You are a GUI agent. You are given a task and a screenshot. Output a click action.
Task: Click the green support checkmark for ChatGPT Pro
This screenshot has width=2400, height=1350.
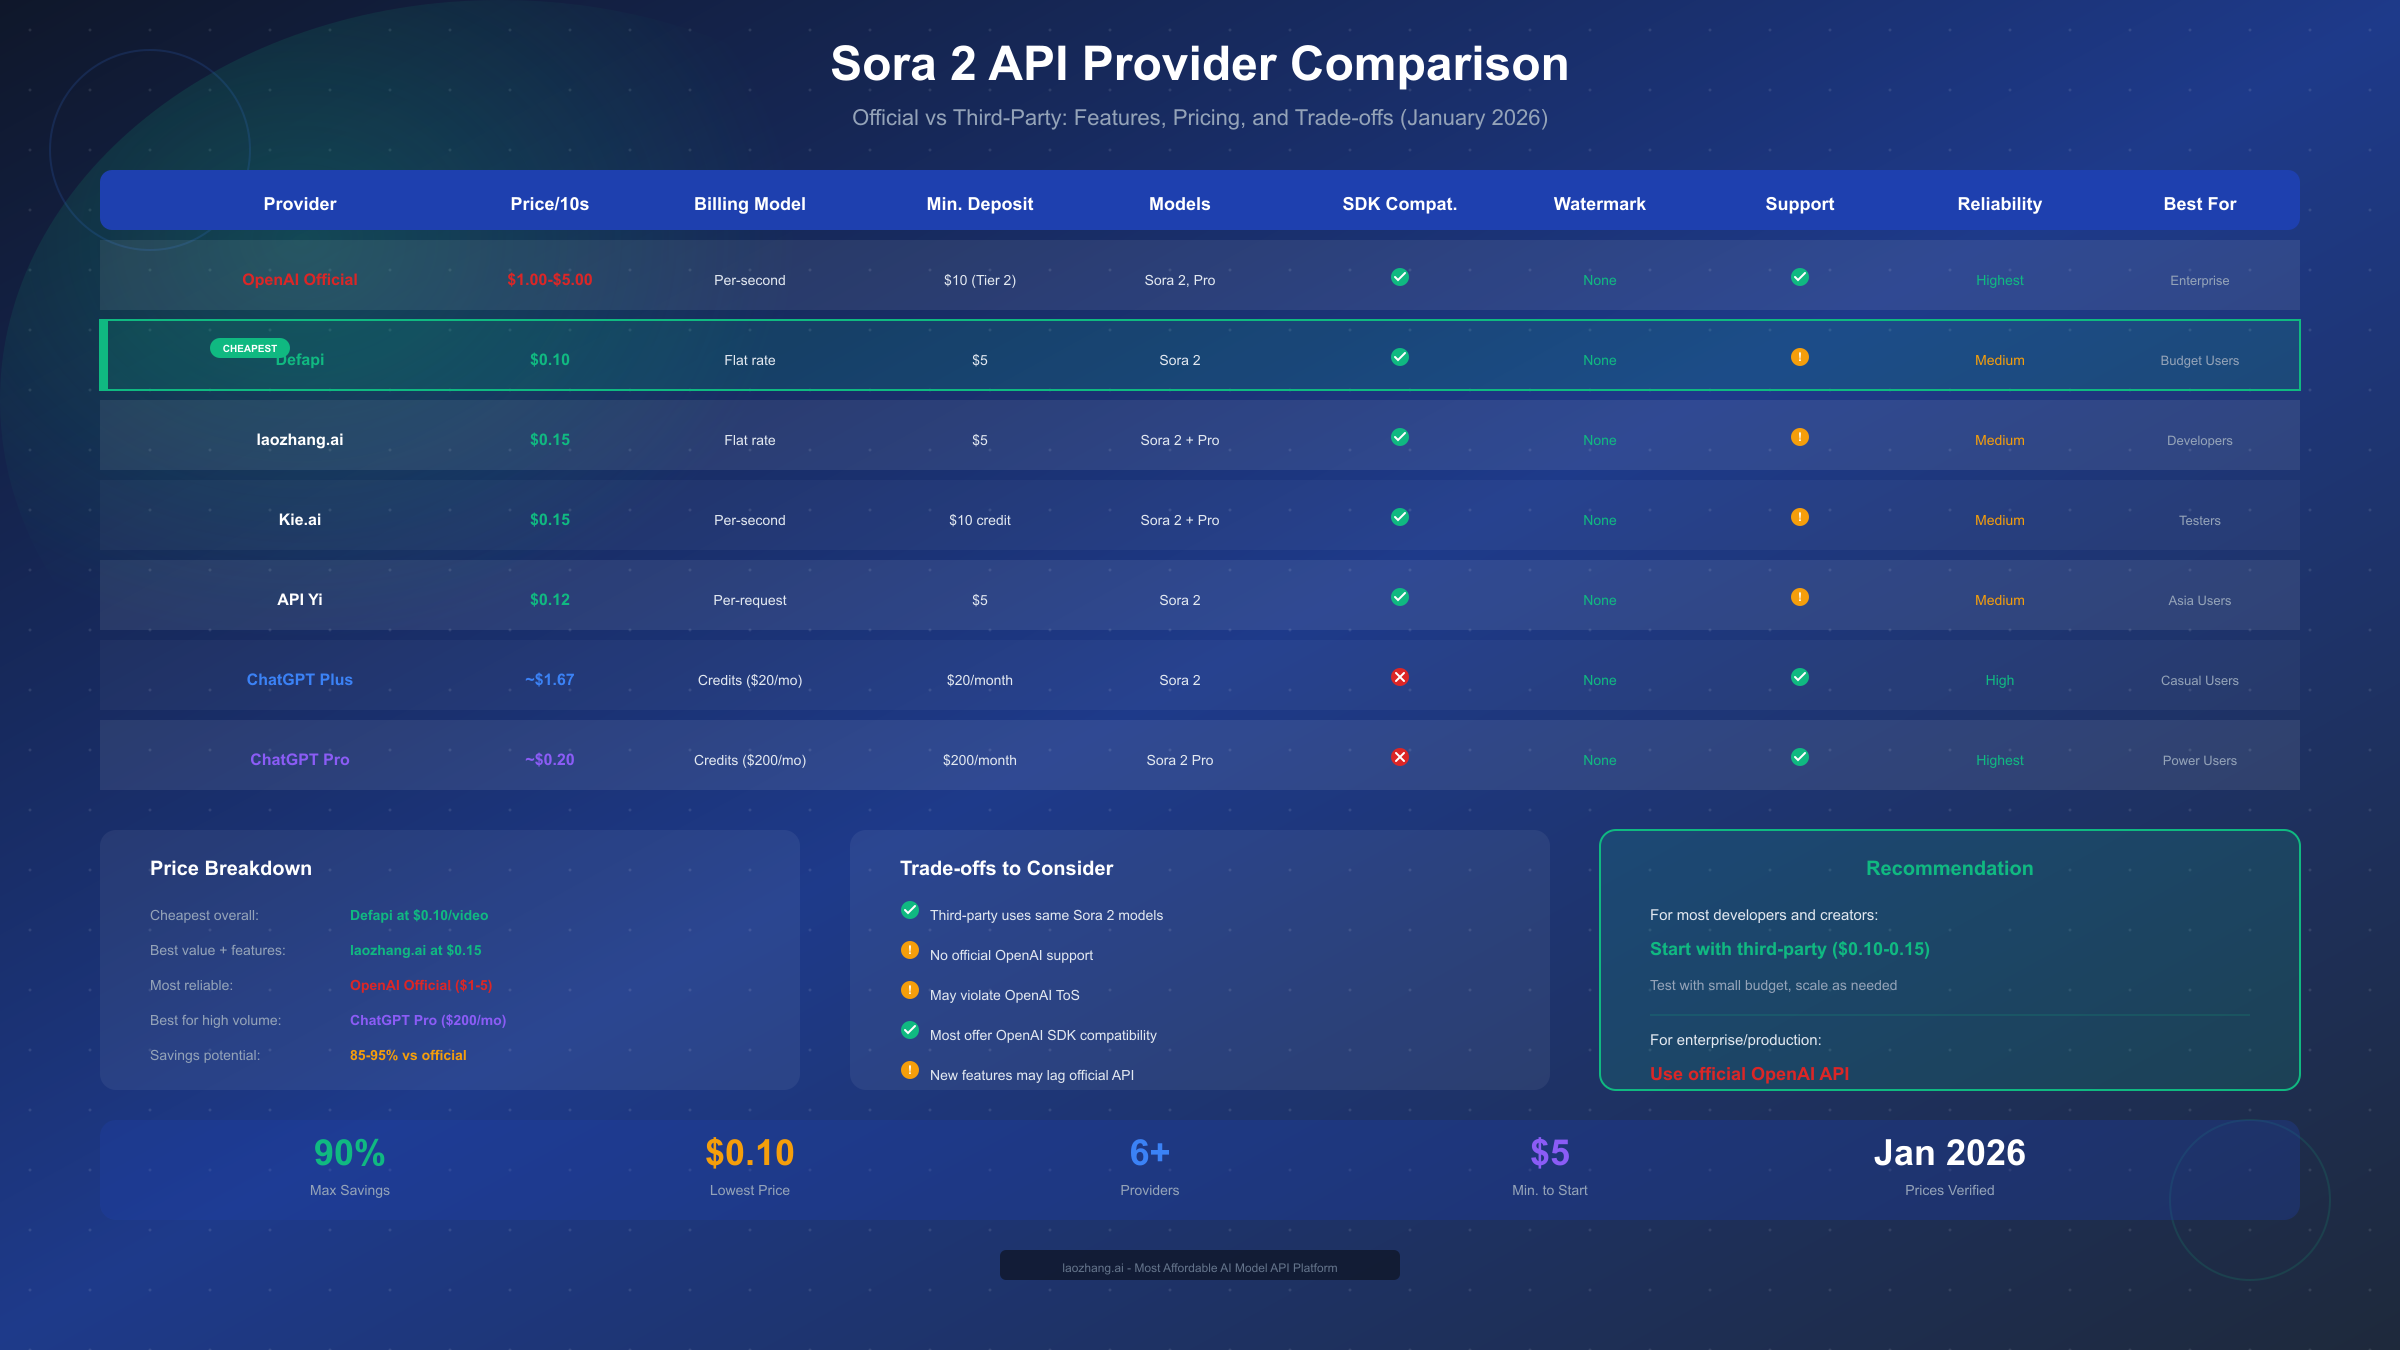pyautogui.click(x=1800, y=757)
